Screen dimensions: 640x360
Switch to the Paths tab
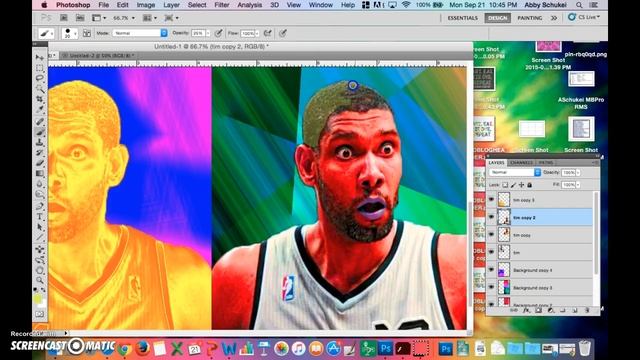point(546,162)
